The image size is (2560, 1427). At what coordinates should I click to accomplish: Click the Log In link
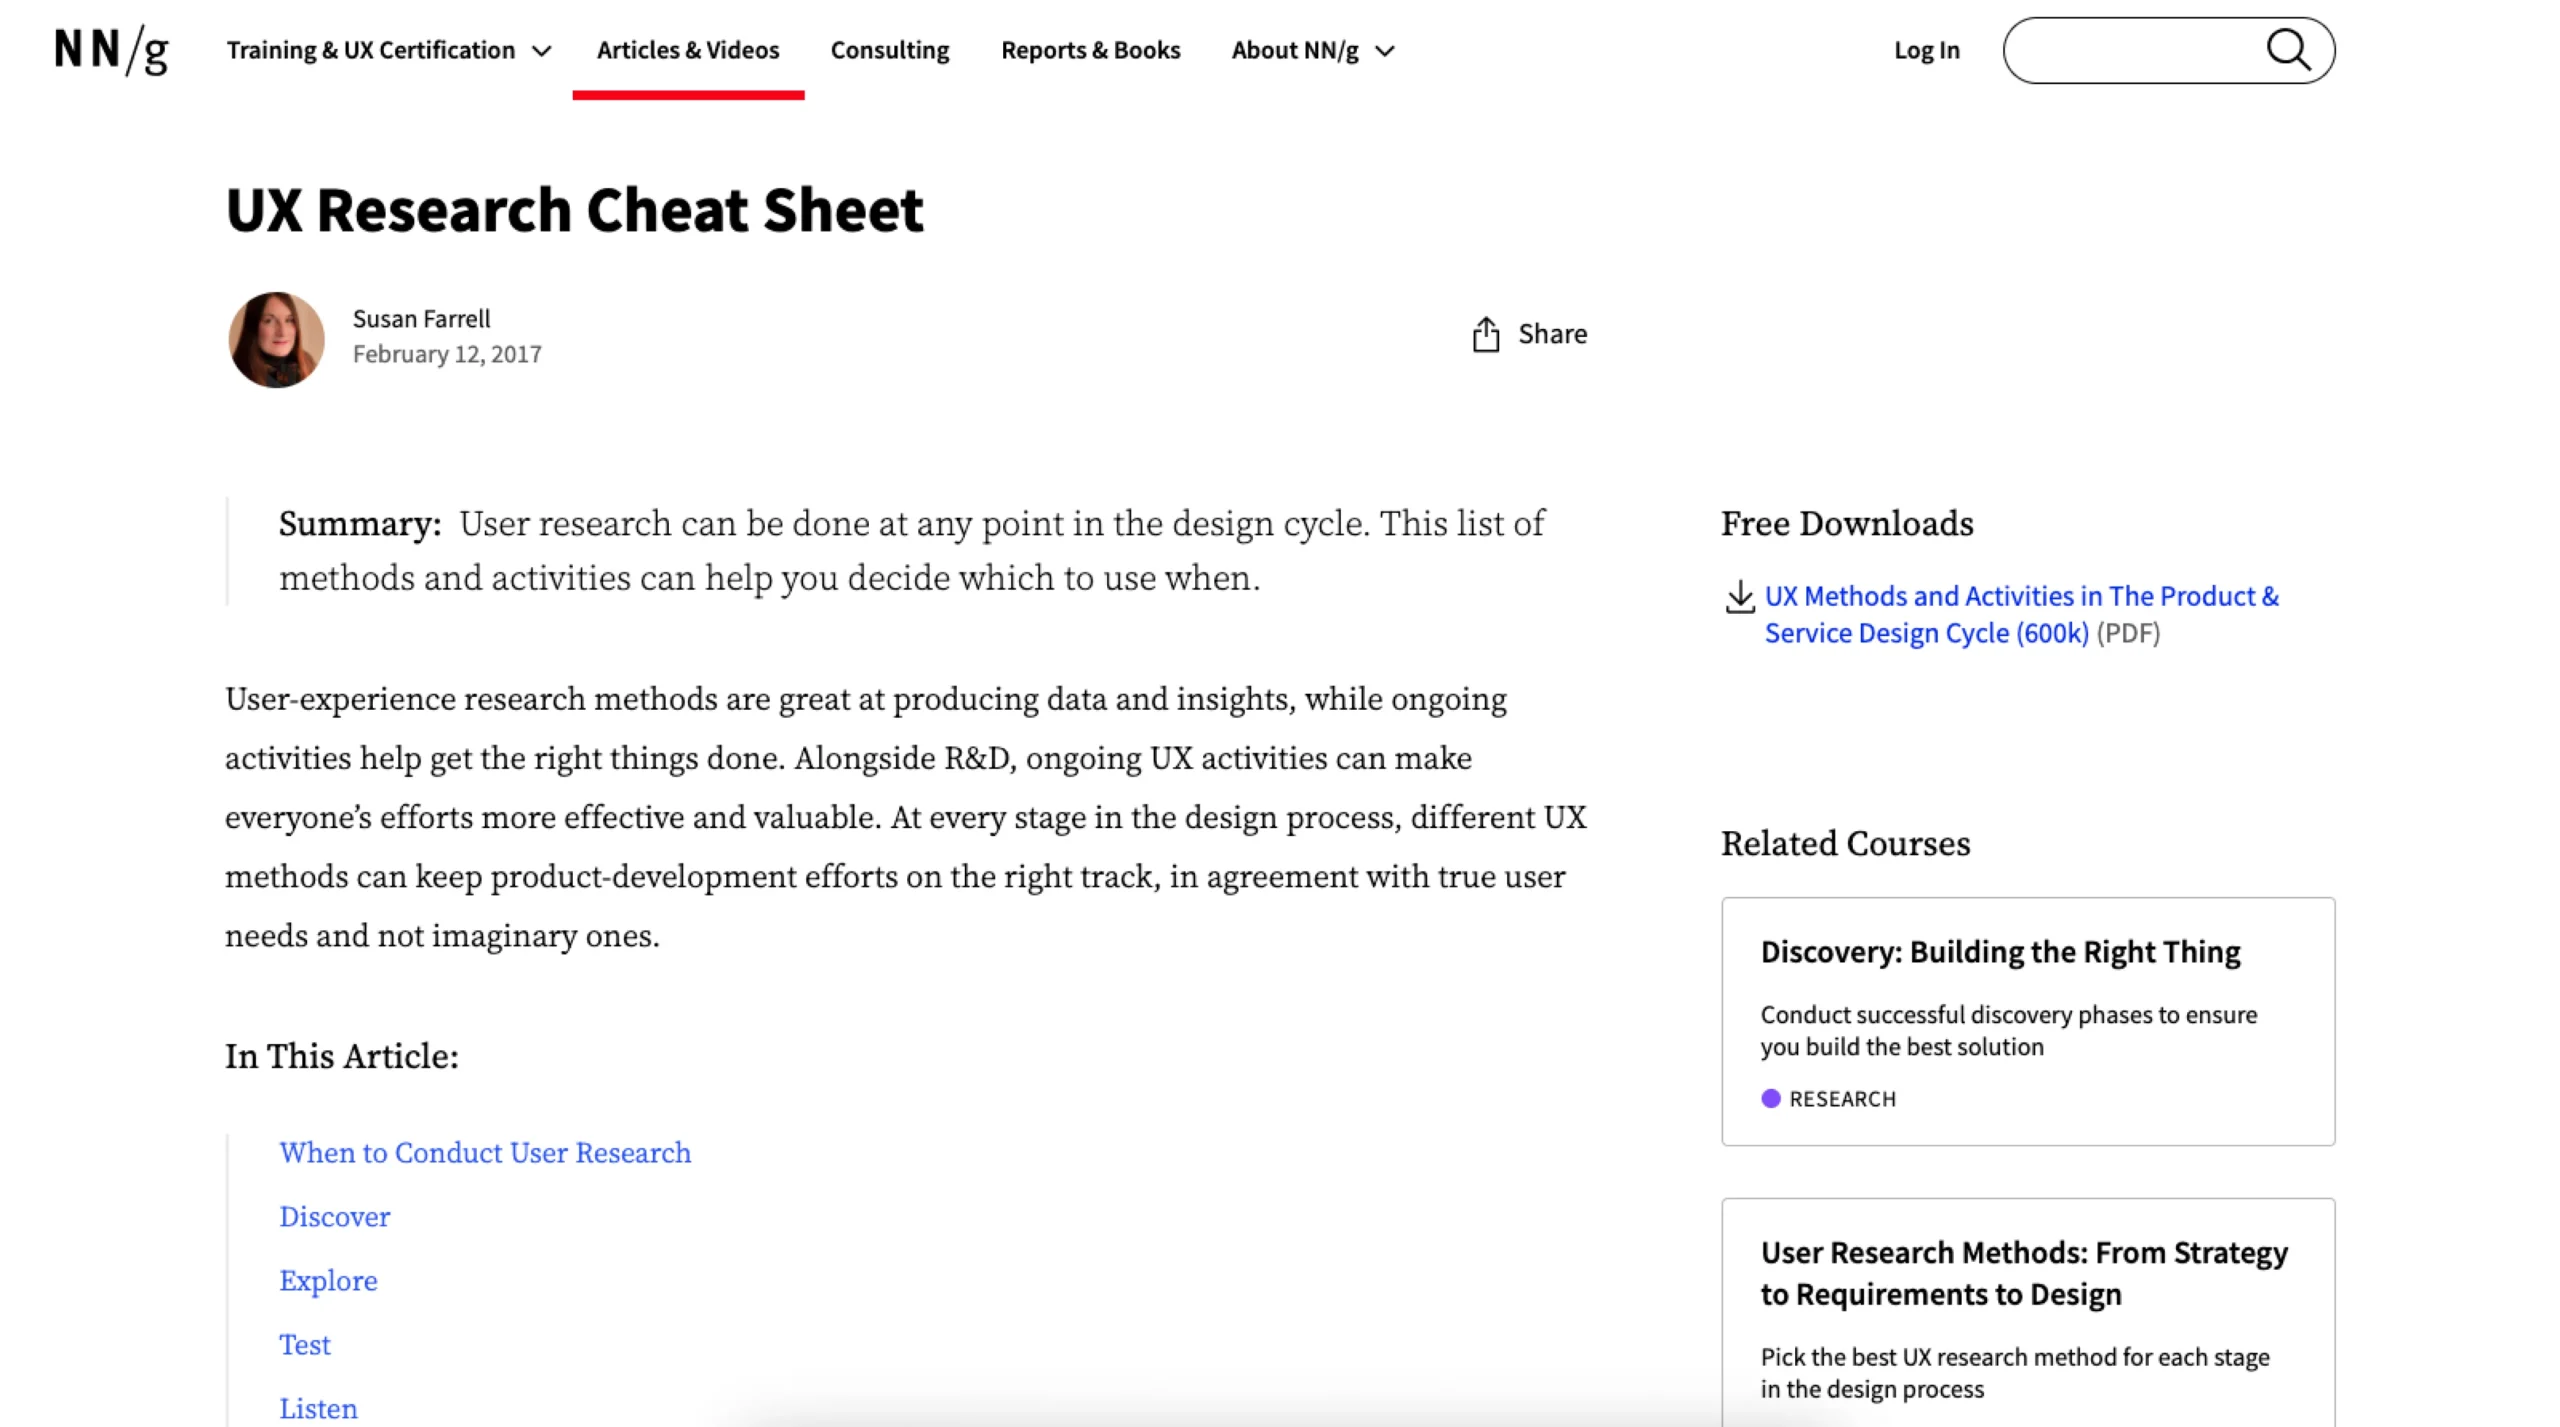1926,50
